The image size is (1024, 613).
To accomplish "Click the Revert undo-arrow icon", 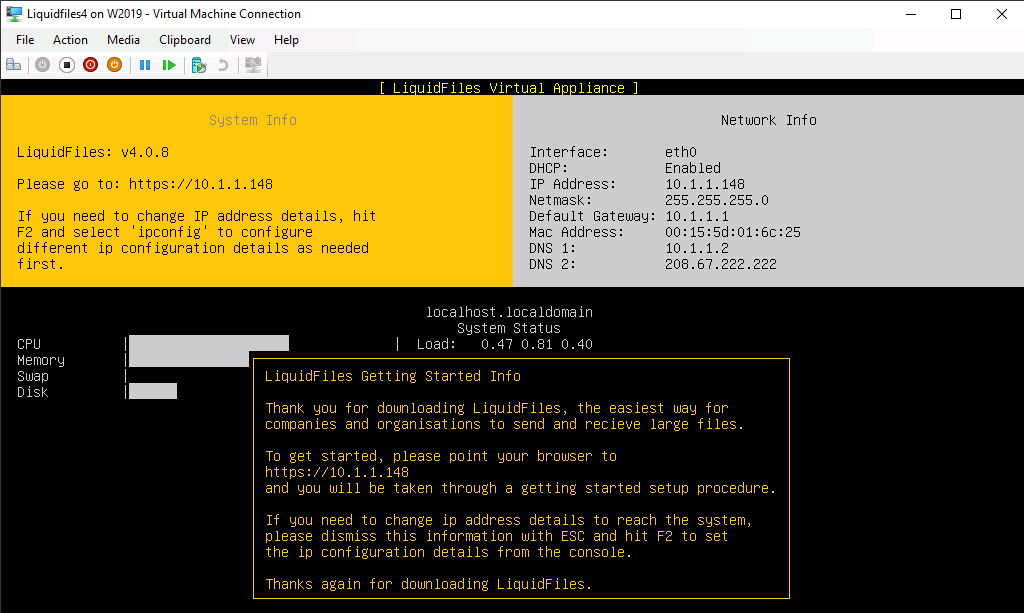I will [x=223, y=65].
